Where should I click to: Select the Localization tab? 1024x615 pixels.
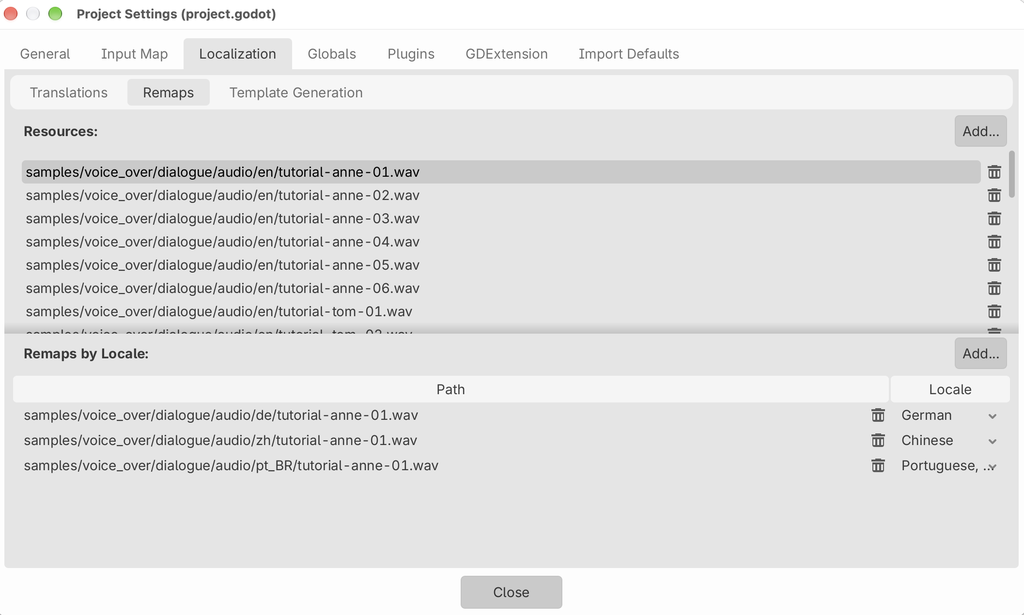(237, 54)
